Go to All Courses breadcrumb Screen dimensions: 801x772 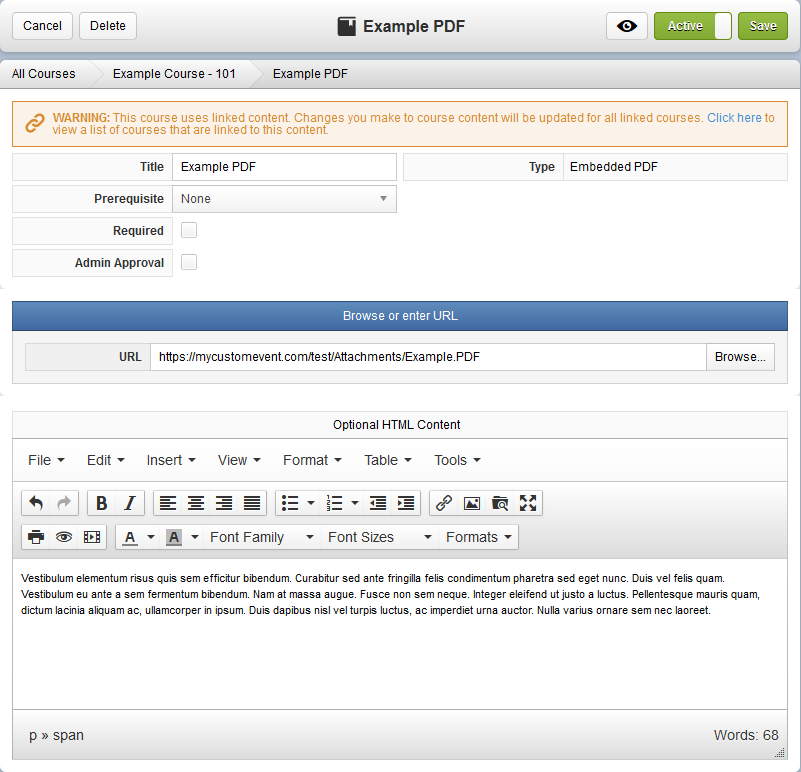(x=43, y=74)
